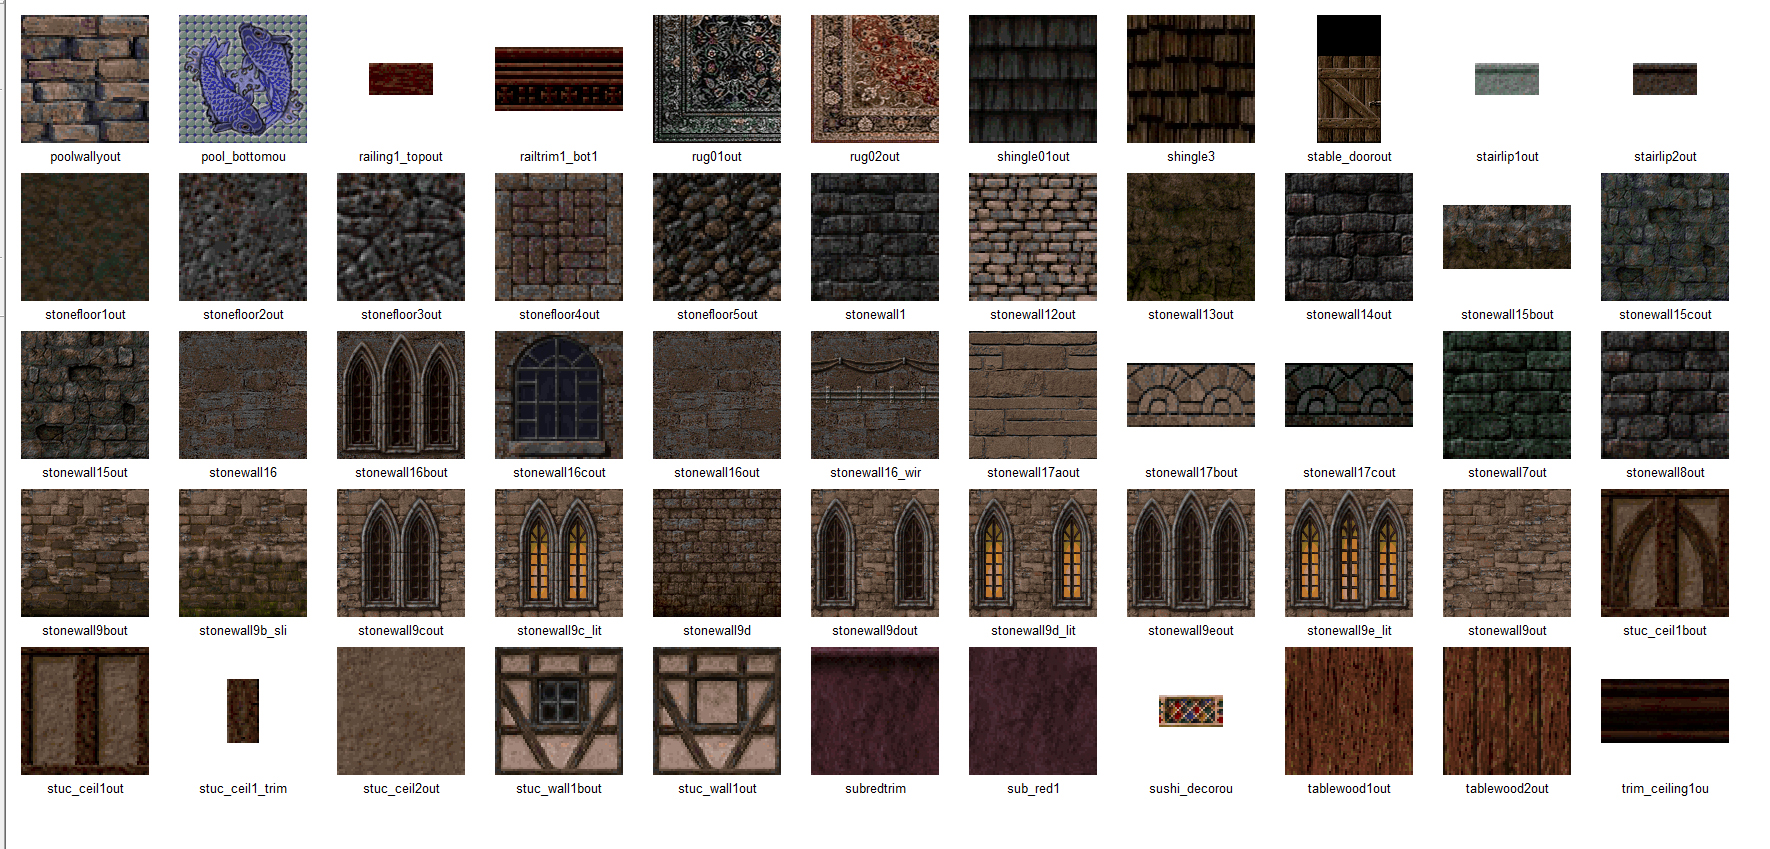Viewport: 1770px width, 849px height.
Task: Pick the stonefloor4out tile texture
Action: coord(559,237)
